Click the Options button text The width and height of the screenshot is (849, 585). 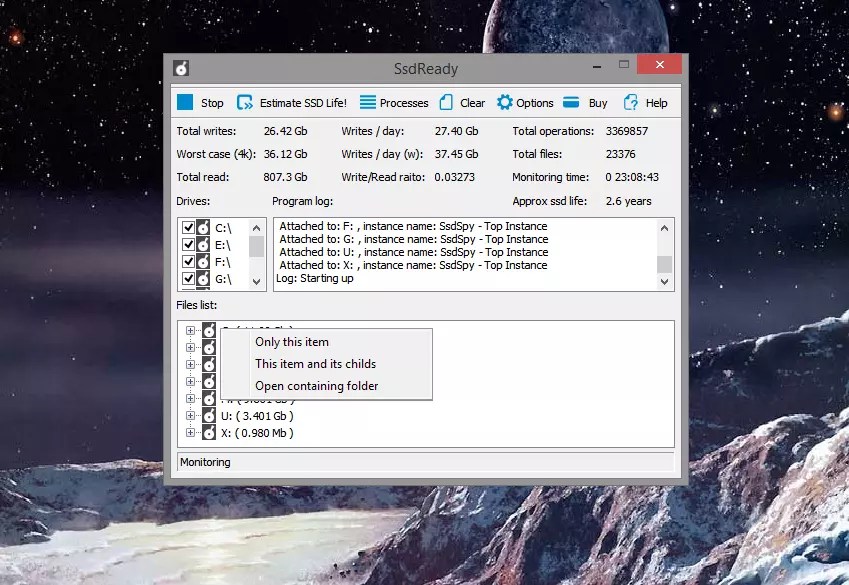tap(534, 103)
